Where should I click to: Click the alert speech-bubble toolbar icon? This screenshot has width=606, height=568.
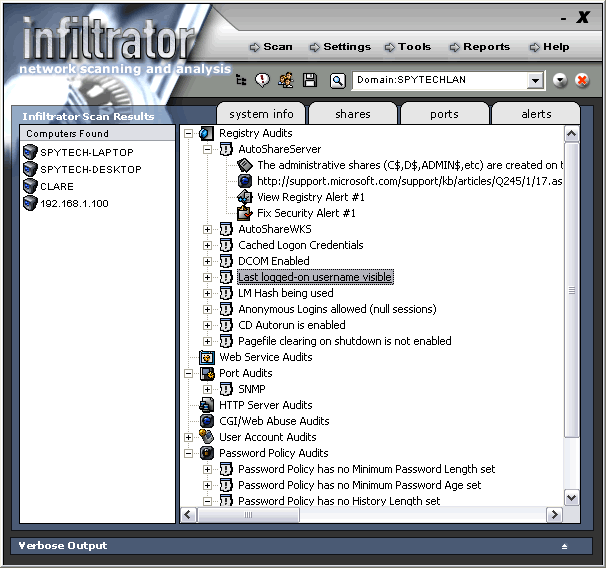click(x=262, y=80)
